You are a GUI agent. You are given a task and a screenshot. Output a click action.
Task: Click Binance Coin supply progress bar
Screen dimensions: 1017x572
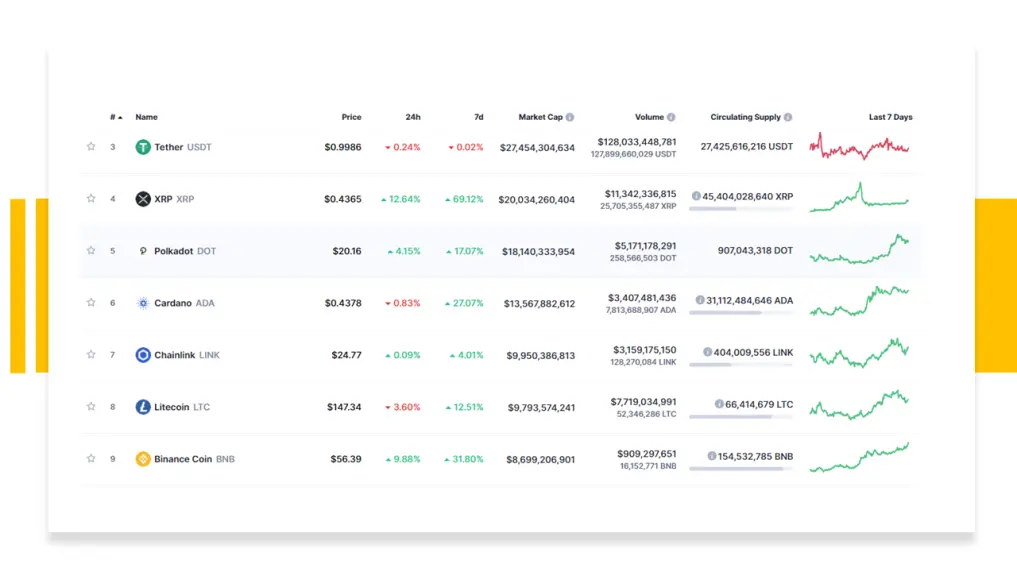741,468
